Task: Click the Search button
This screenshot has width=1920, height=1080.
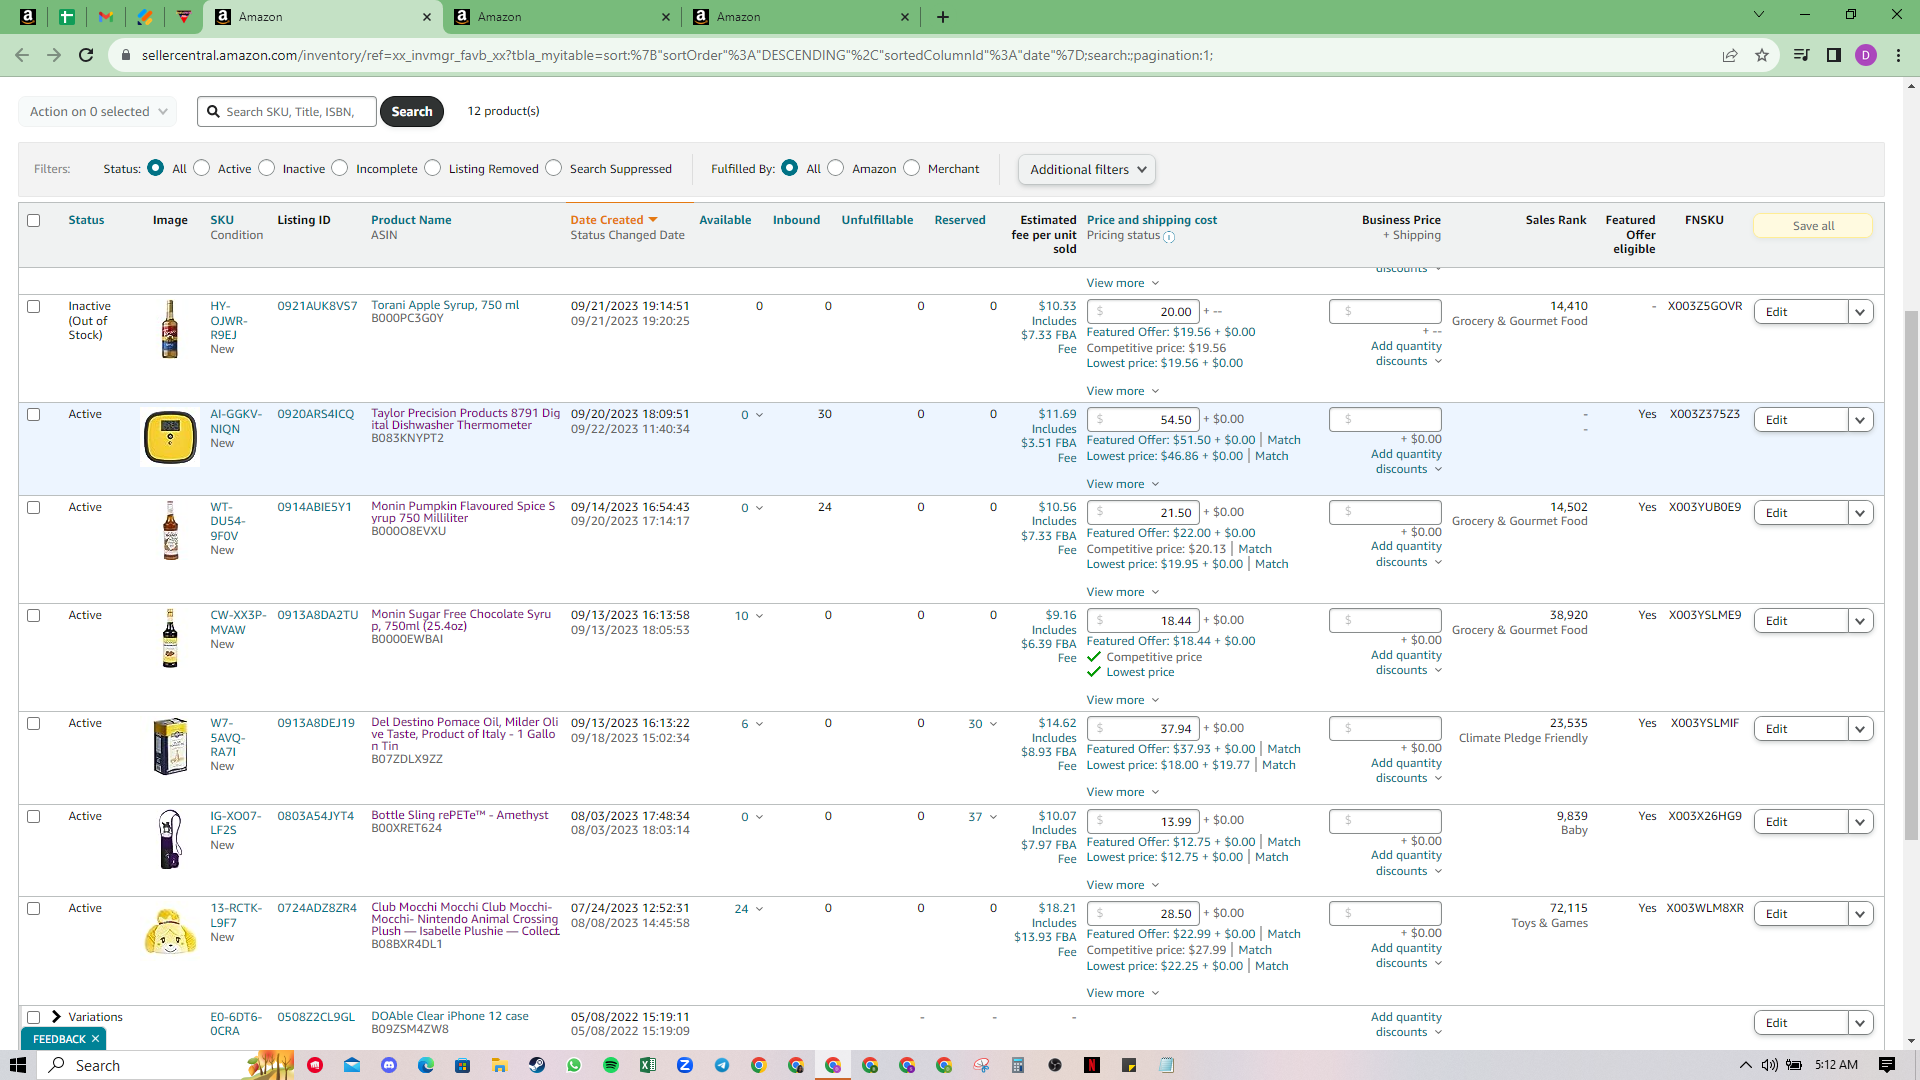Action: [412, 112]
